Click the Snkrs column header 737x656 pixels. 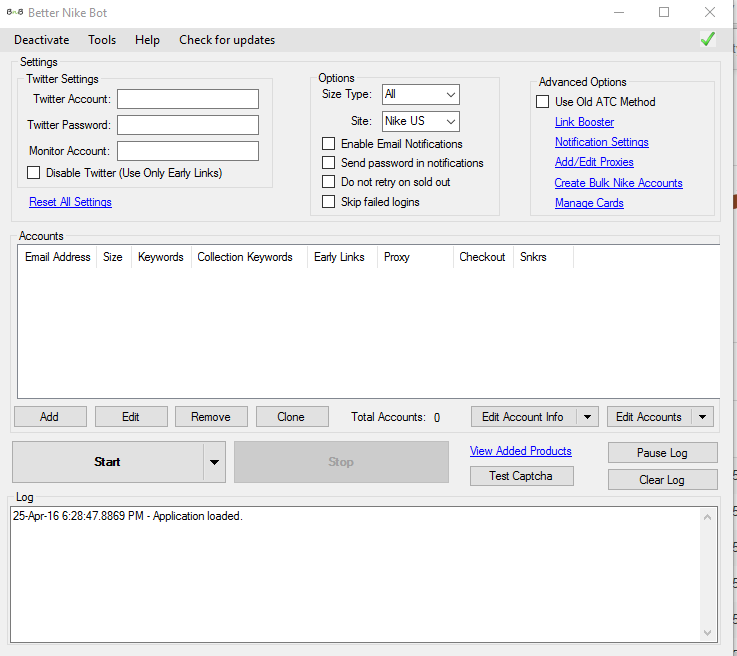pos(543,257)
